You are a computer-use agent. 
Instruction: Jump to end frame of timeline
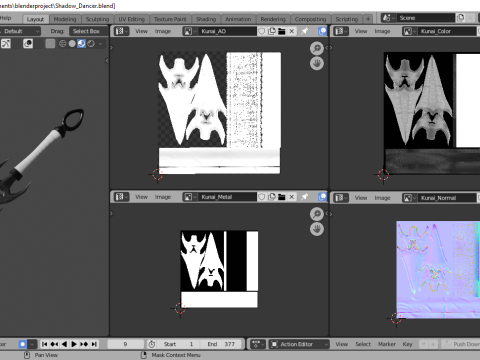94,344
